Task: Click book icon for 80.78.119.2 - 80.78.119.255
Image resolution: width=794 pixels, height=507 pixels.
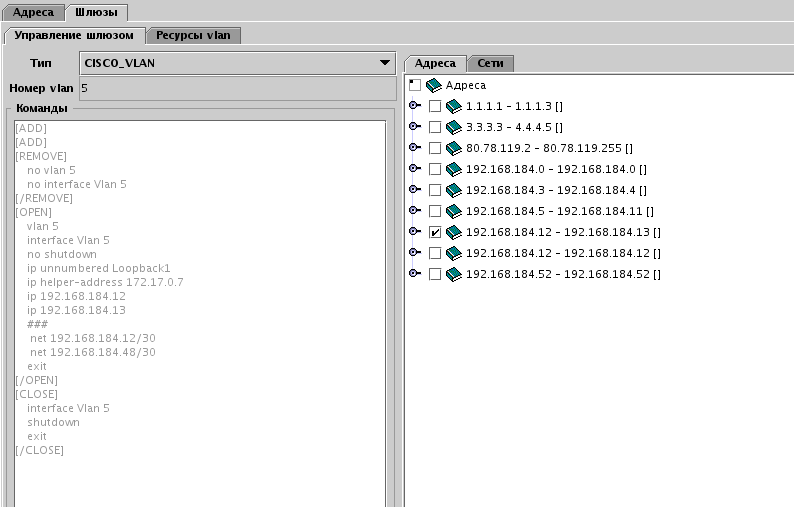Action: 454,148
